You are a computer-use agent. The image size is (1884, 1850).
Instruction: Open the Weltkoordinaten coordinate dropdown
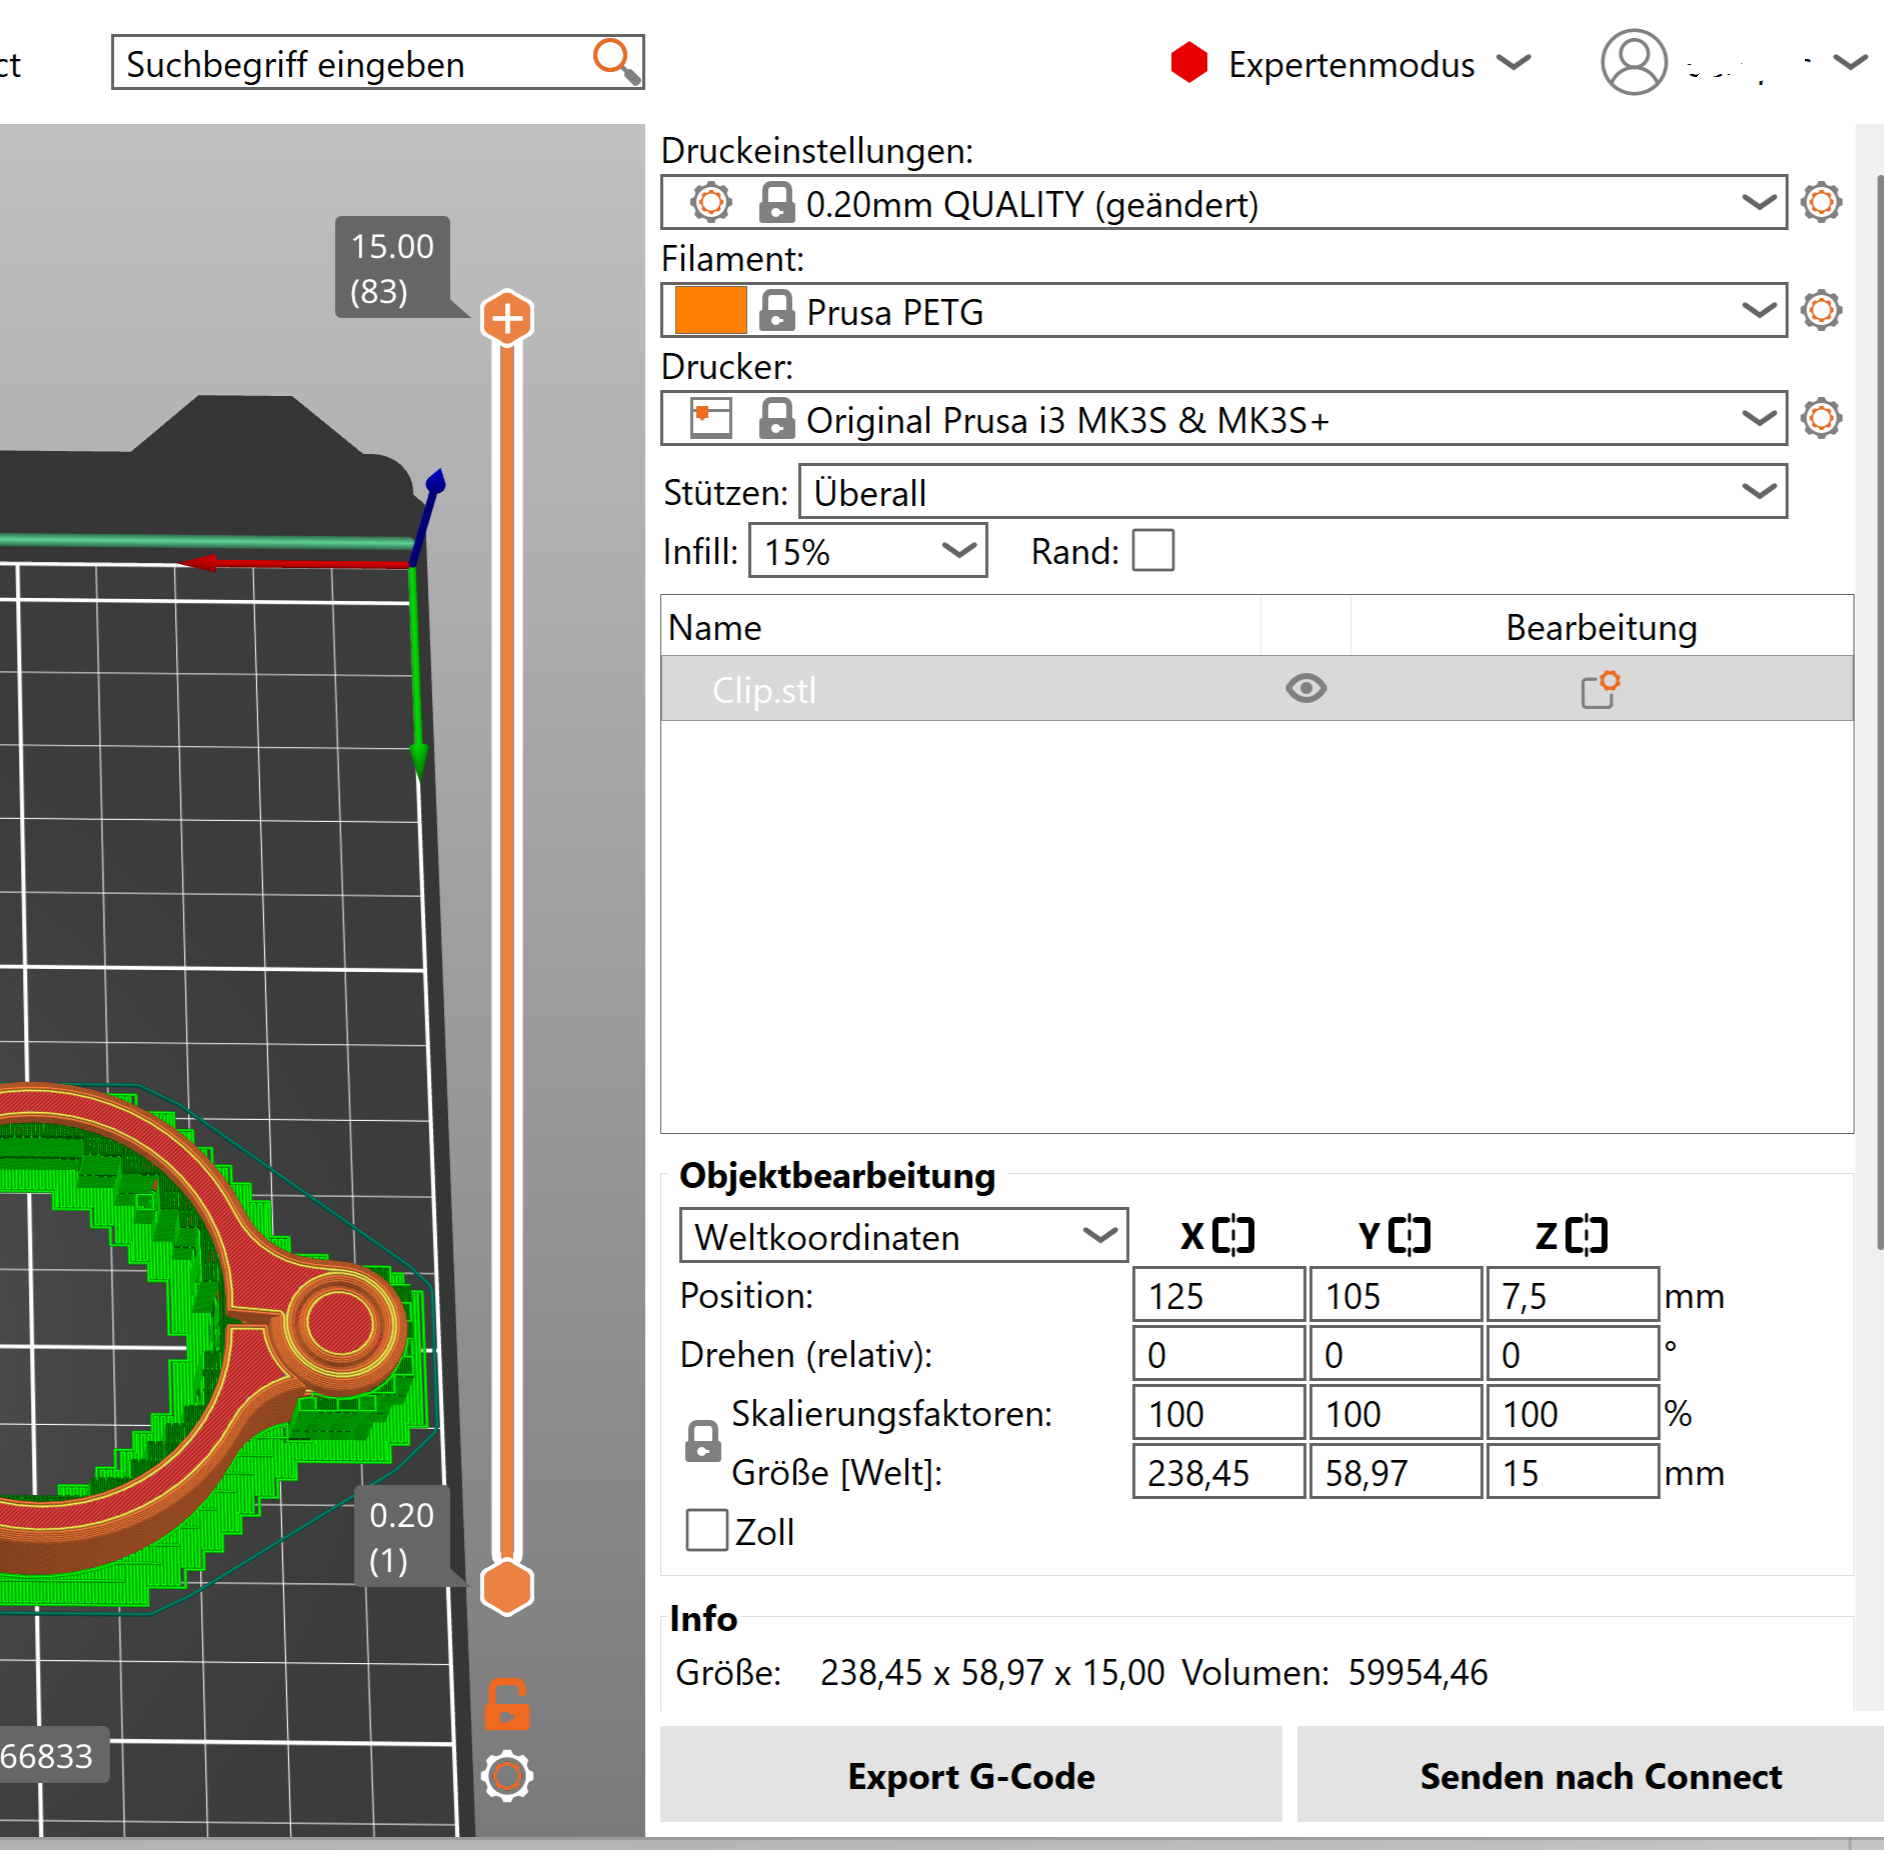pyautogui.click(x=904, y=1235)
